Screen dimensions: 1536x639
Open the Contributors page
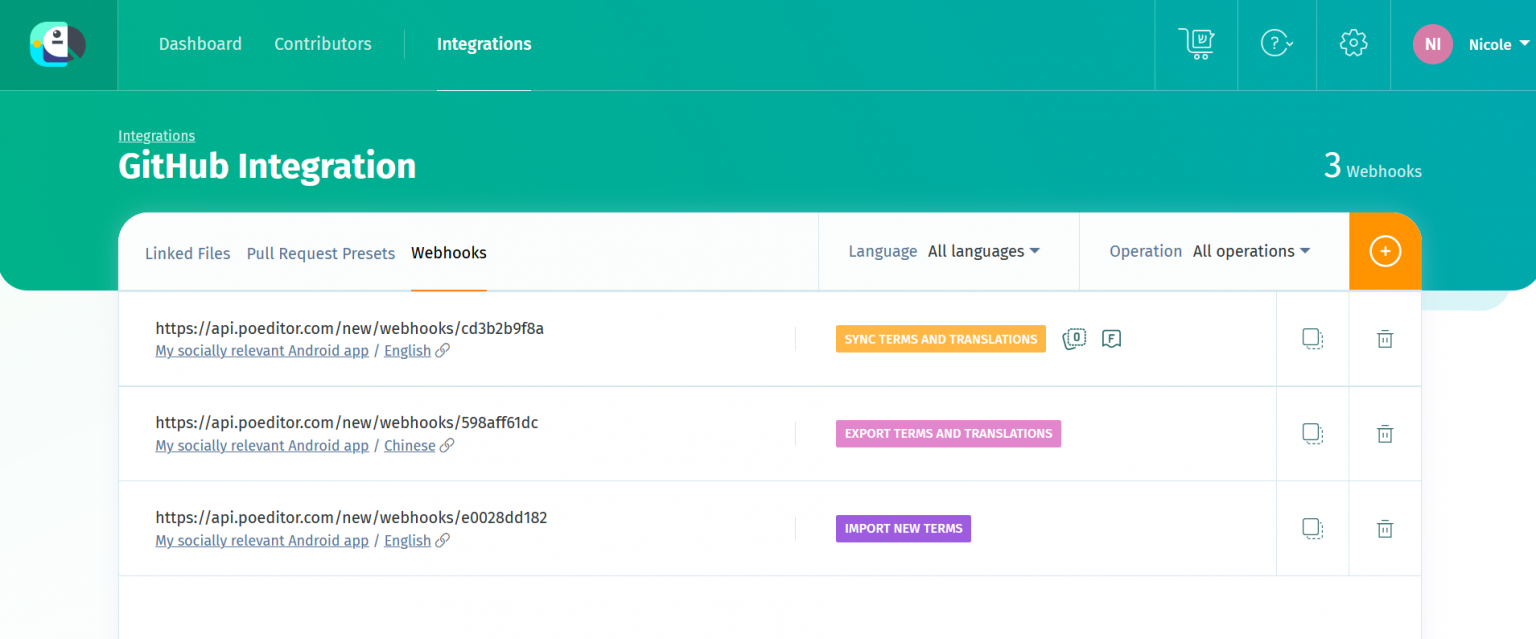pyautogui.click(x=322, y=44)
